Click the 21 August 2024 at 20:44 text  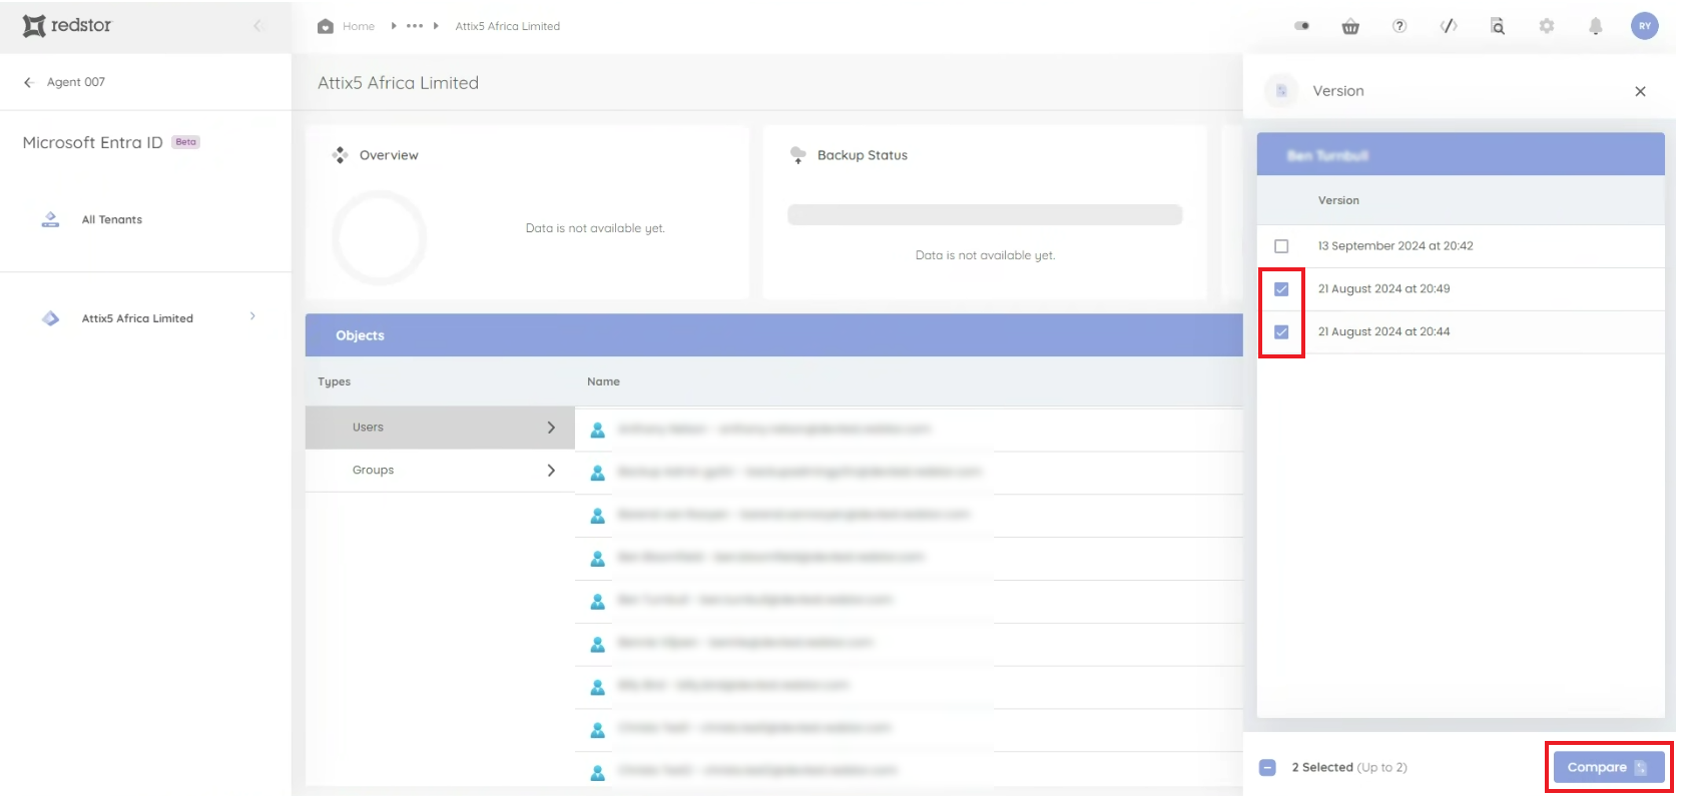tap(1383, 332)
